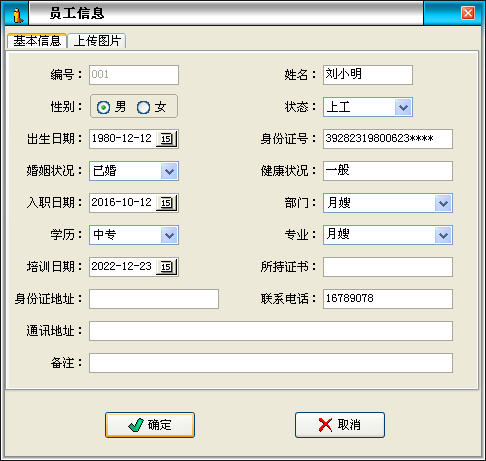Click the application icon in the title bar

click(18, 14)
